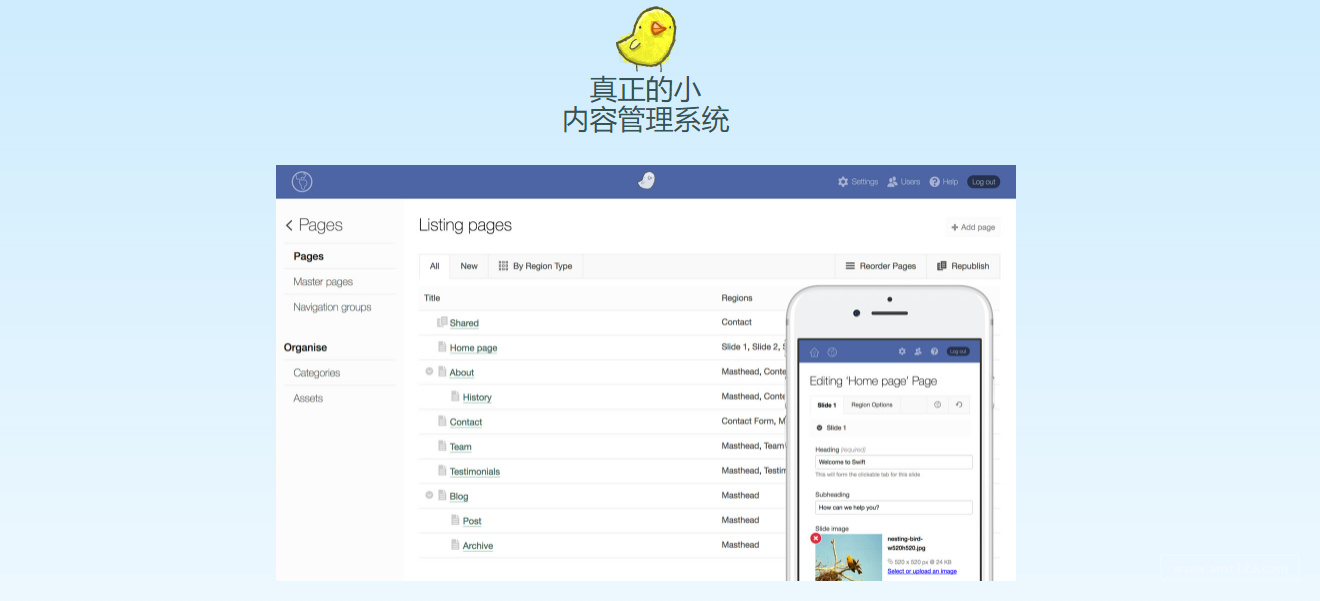Go back using the chevron beside Pages
Viewport: 1320px width, 601px height.
289,226
